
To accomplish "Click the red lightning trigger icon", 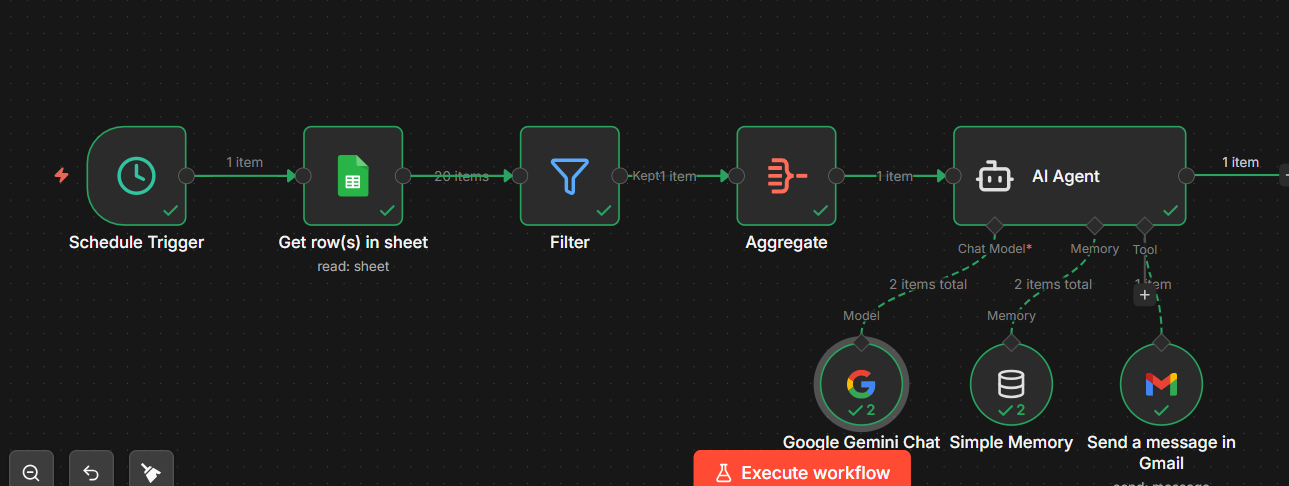I will [61, 176].
